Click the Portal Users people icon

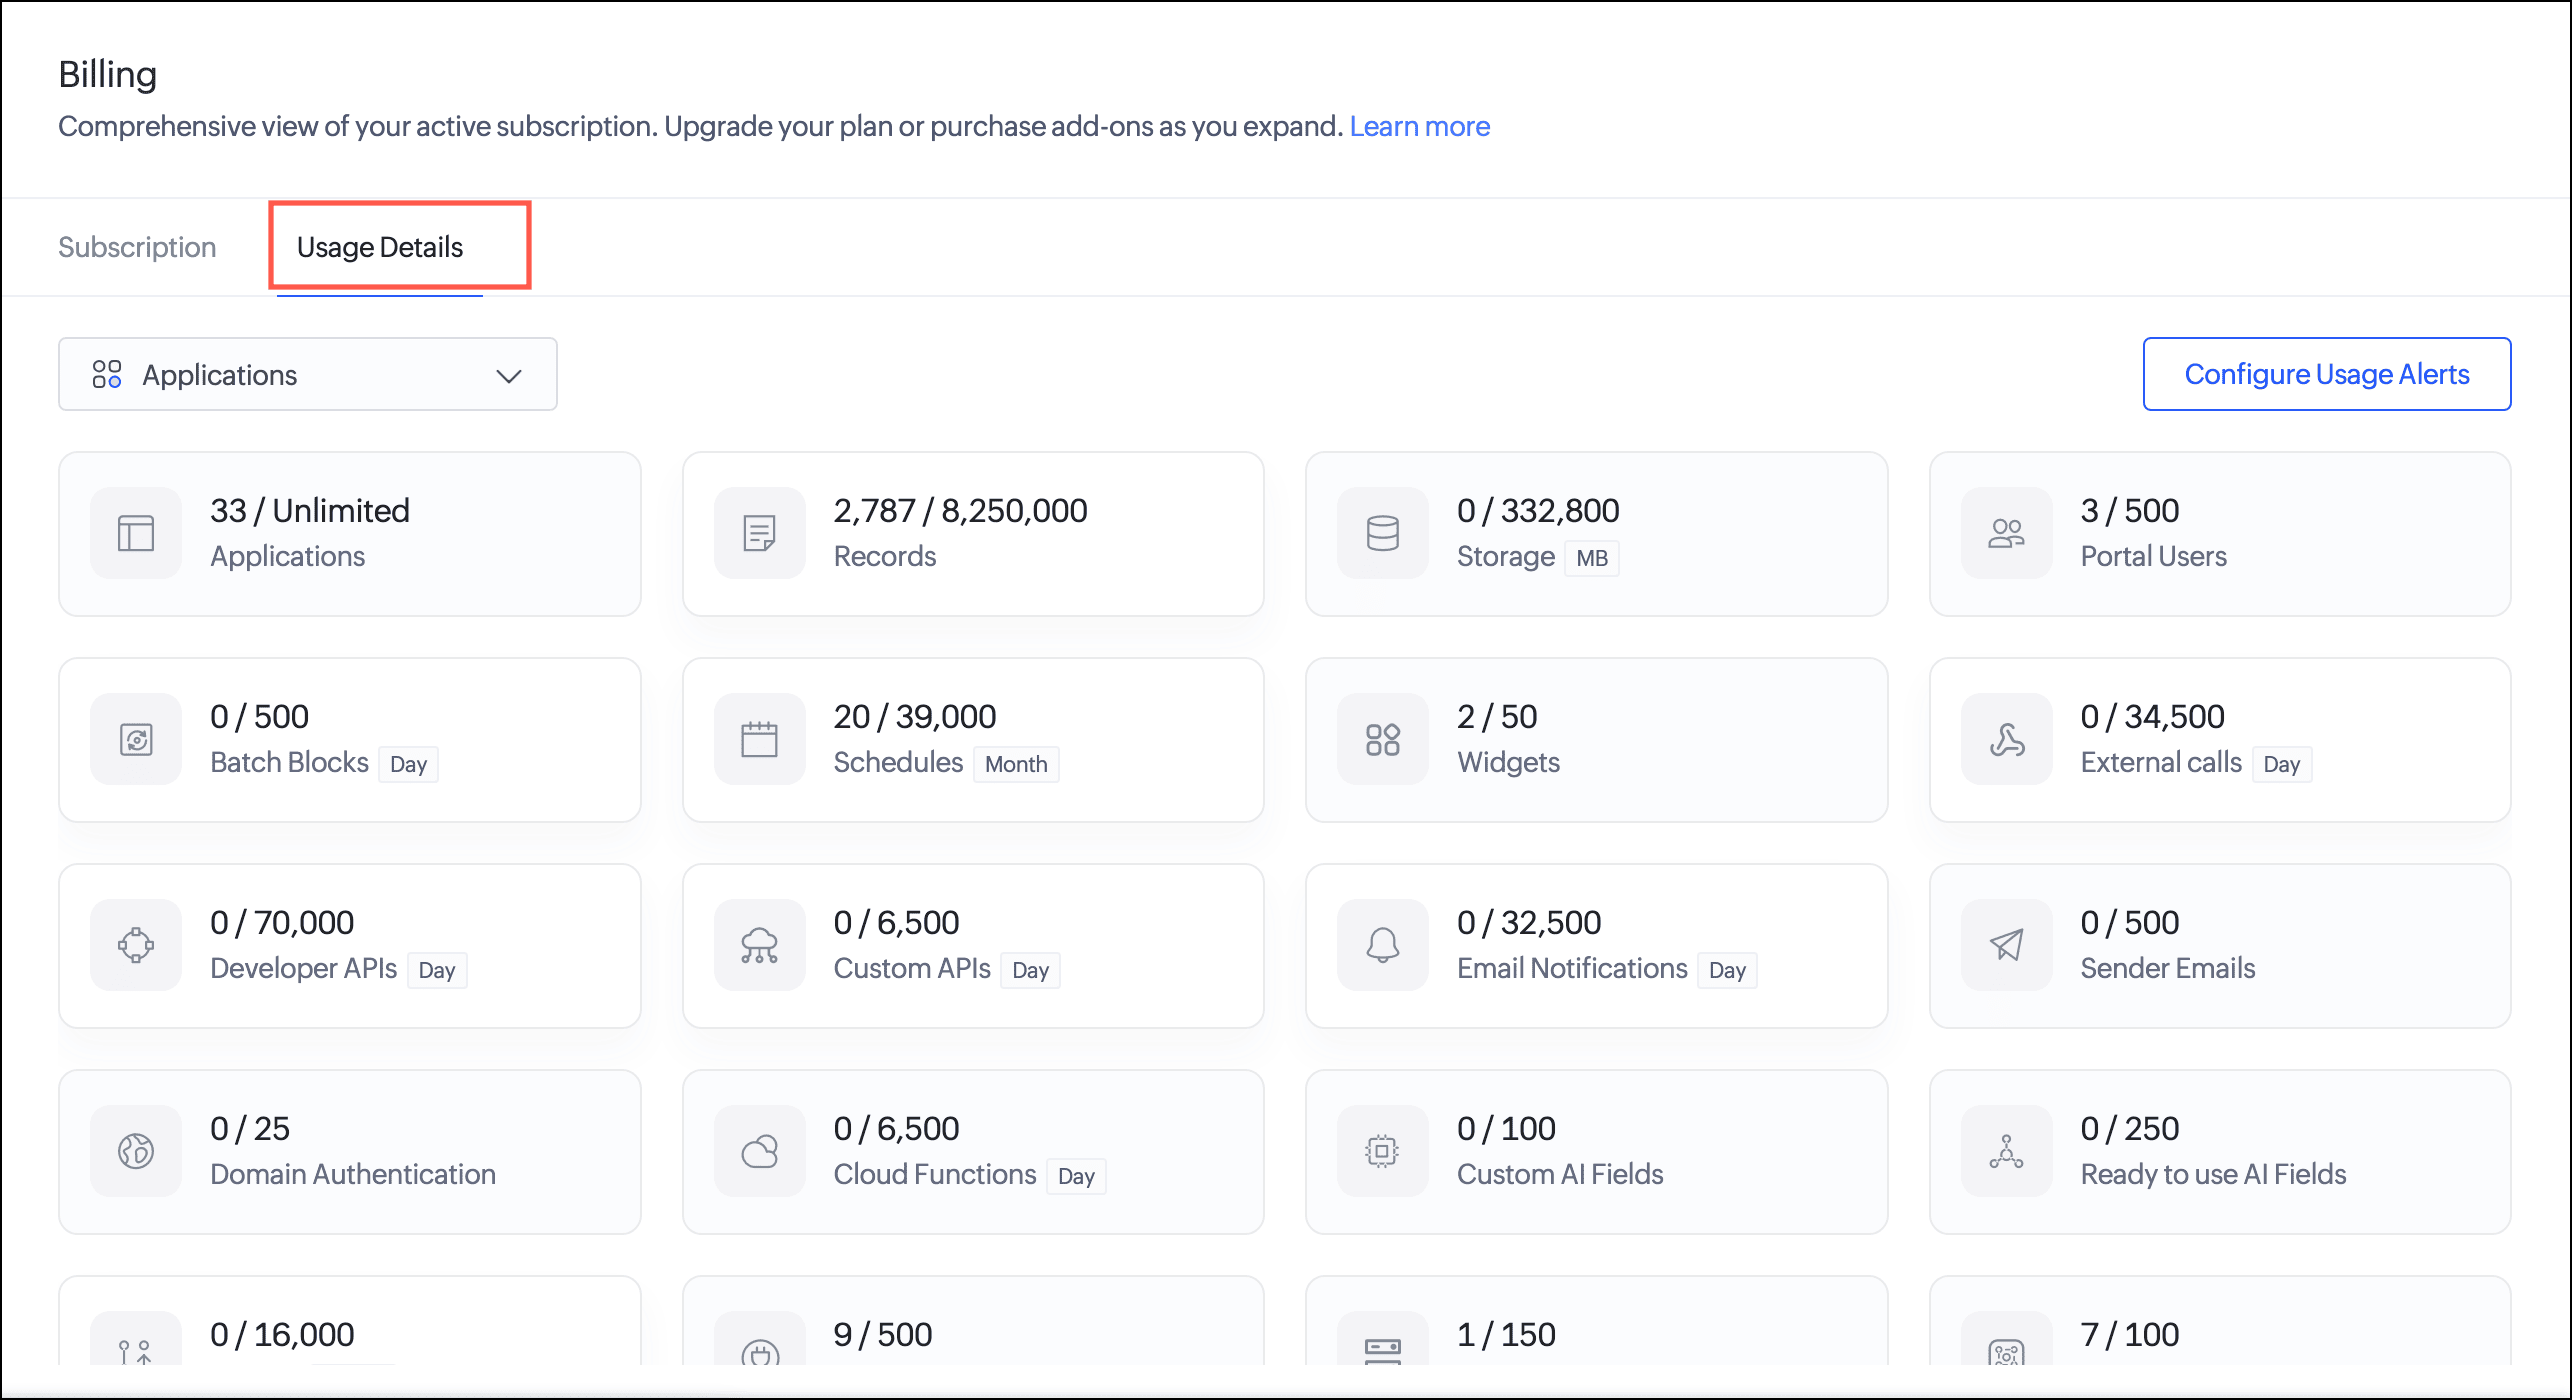point(2006,533)
